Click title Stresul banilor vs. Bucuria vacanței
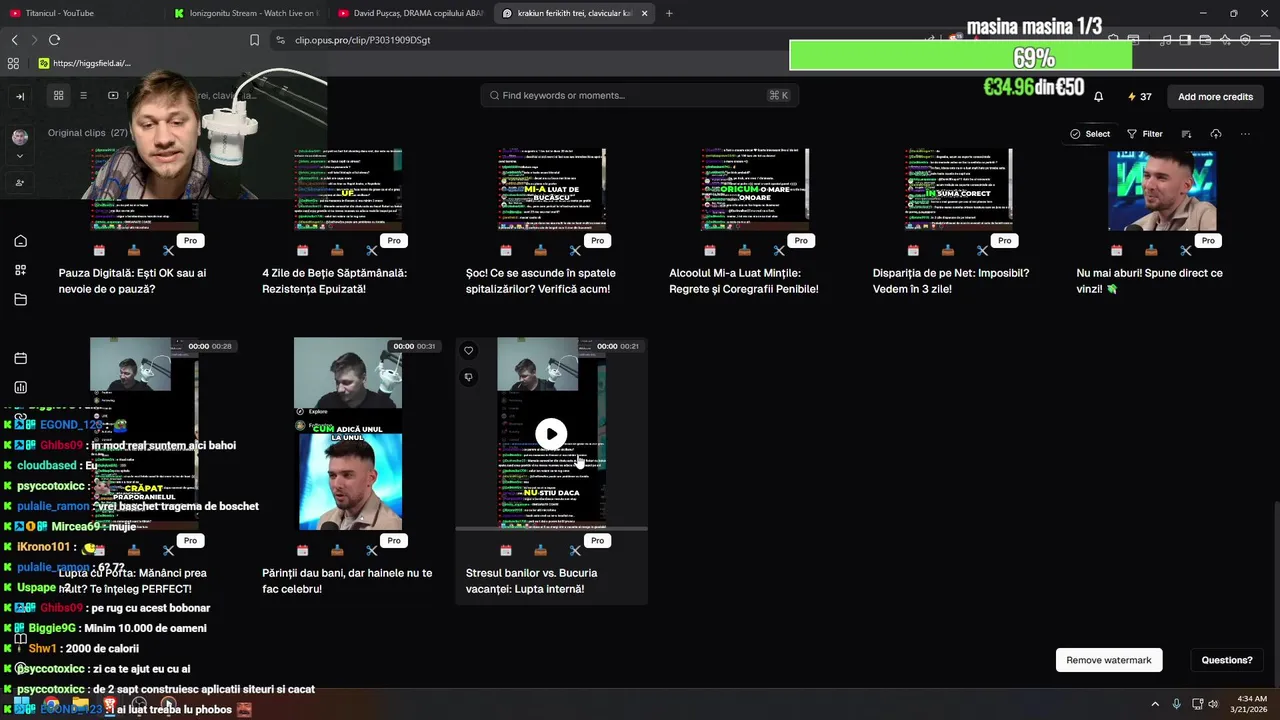 [531, 581]
